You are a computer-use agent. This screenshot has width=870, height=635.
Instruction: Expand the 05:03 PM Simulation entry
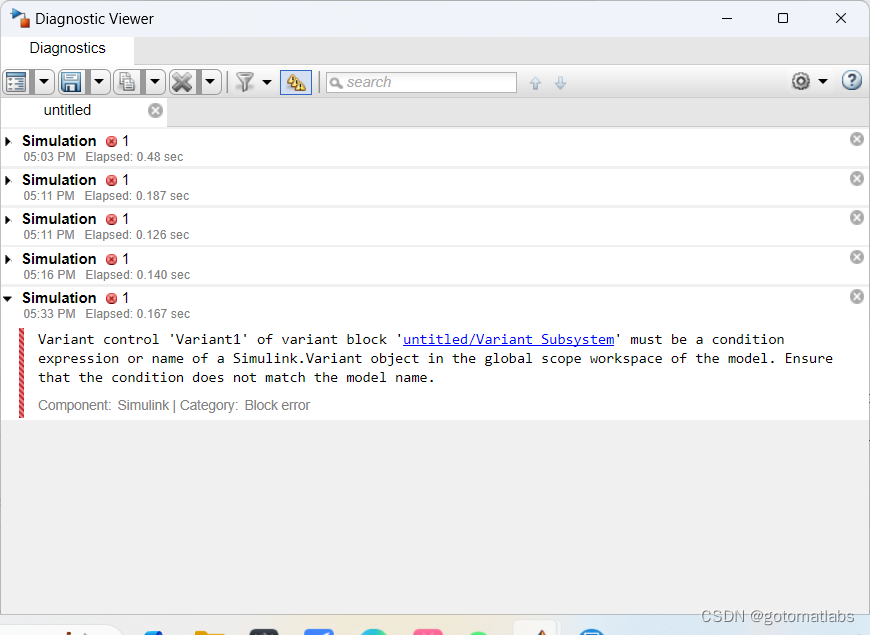pos(8,142)
